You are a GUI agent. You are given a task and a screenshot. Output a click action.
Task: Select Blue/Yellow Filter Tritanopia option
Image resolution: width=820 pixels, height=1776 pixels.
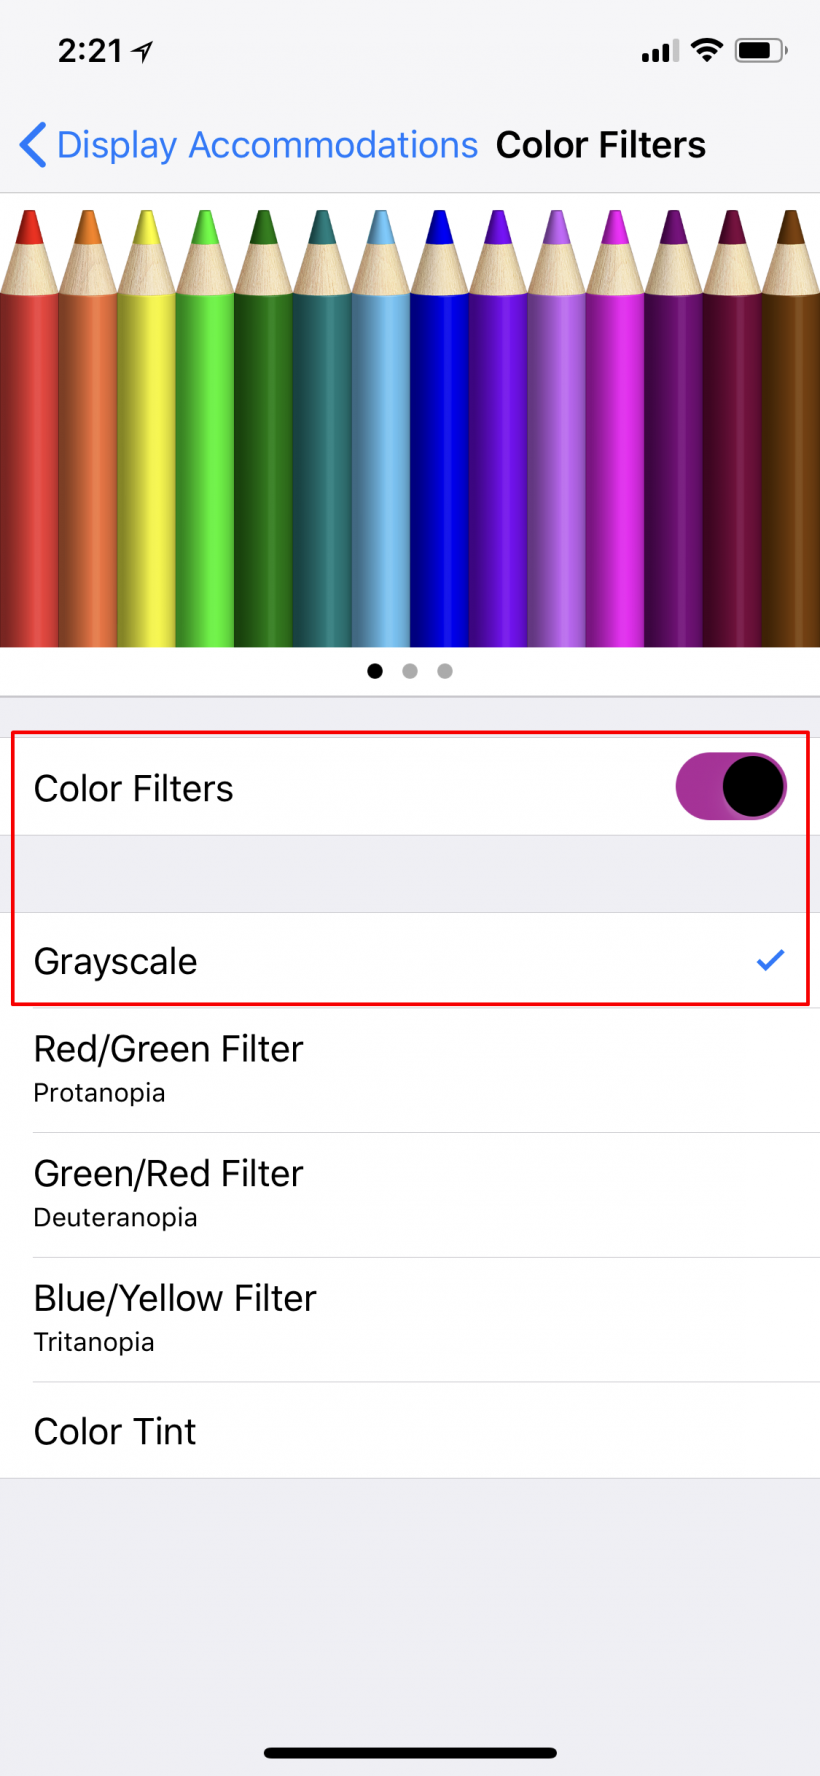coord(410,1319)
